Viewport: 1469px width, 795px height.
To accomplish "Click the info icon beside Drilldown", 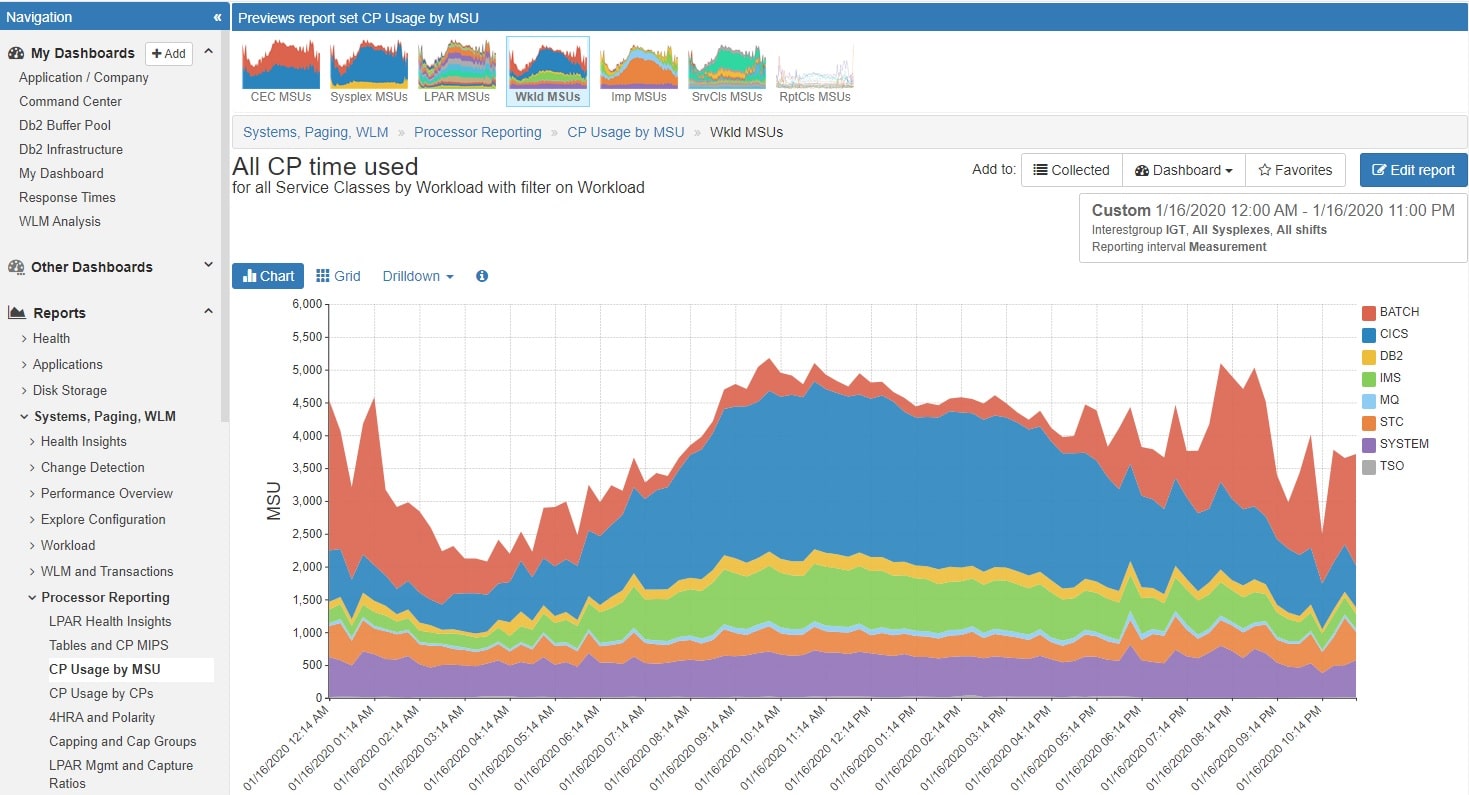I will tap(482, 276).
